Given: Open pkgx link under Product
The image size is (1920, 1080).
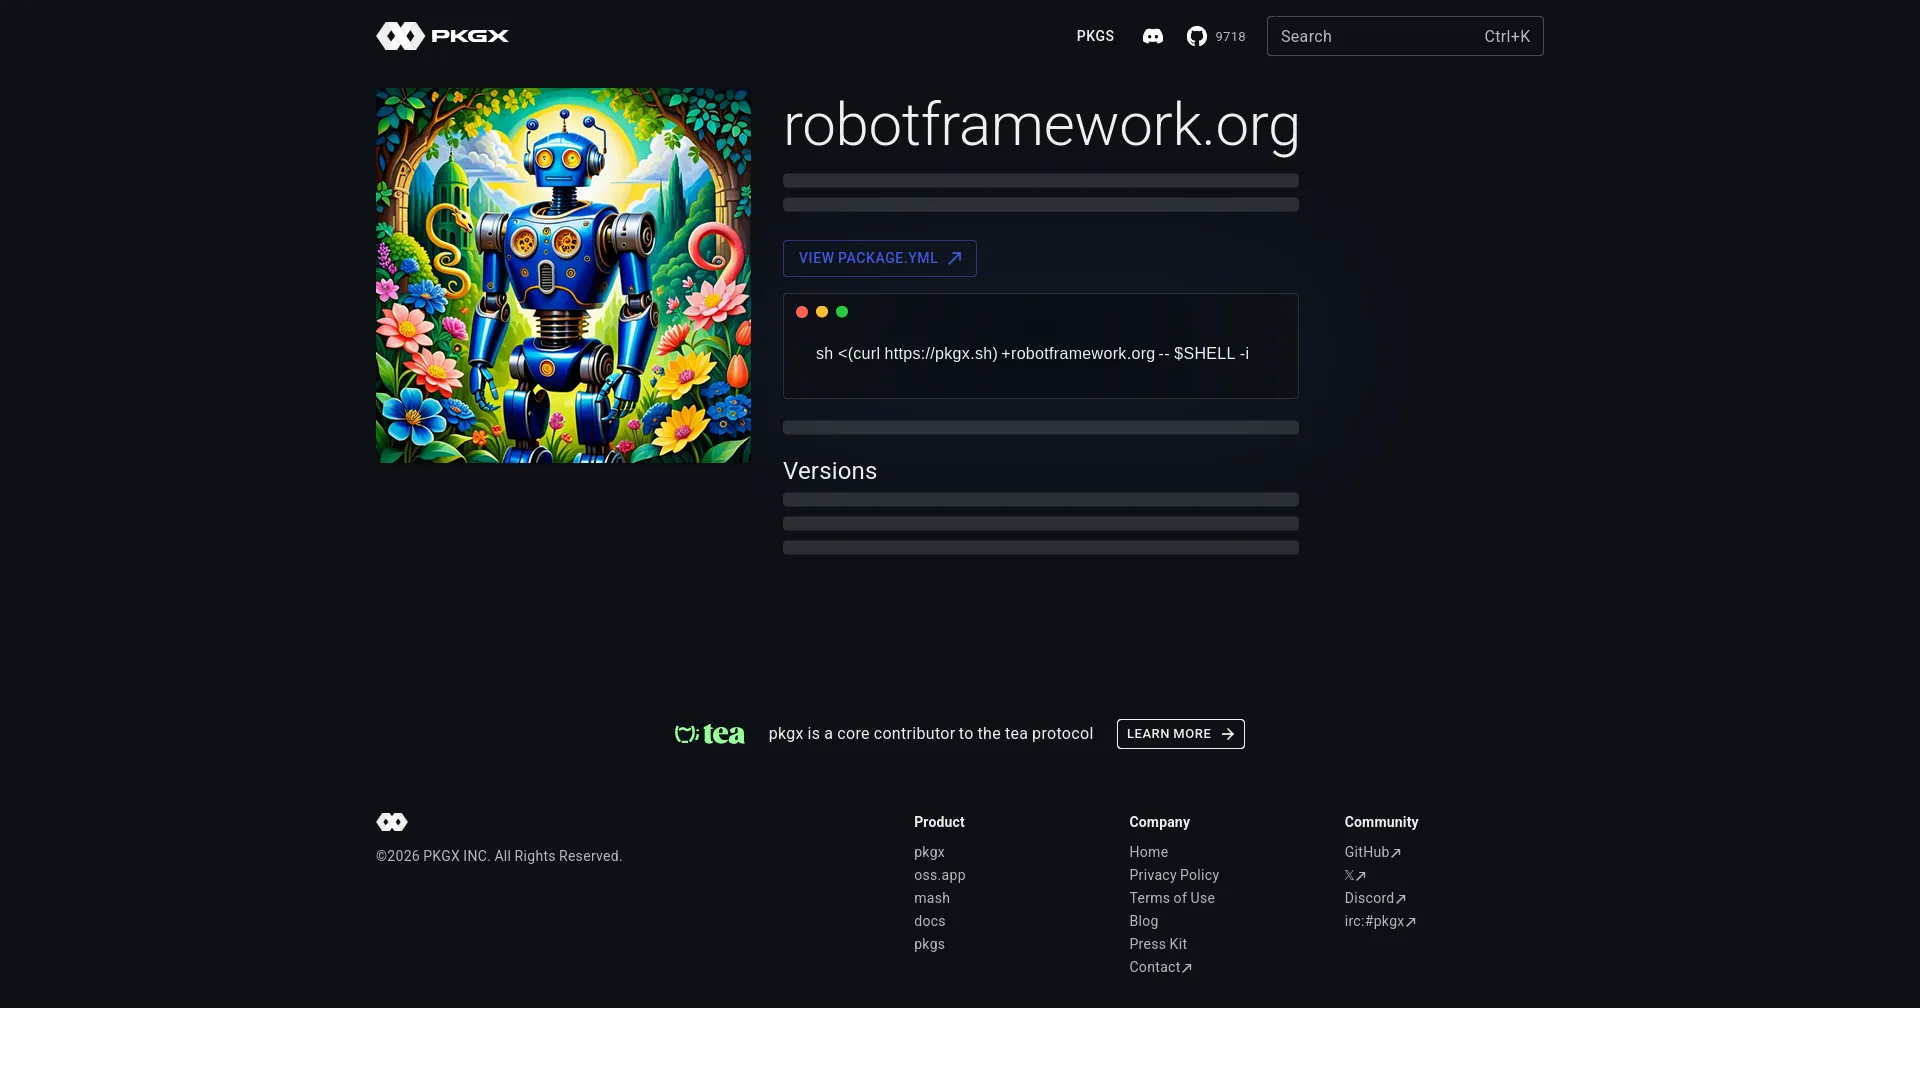Looking at the screenshot, I should [x=929, y=852].
